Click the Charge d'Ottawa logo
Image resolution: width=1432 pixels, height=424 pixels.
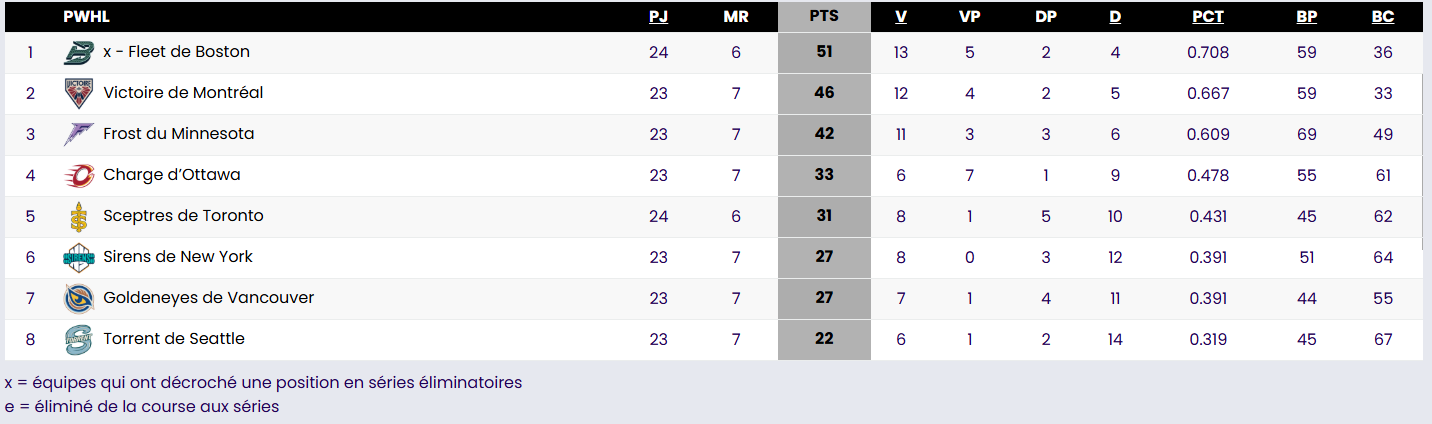click(78, 175)
